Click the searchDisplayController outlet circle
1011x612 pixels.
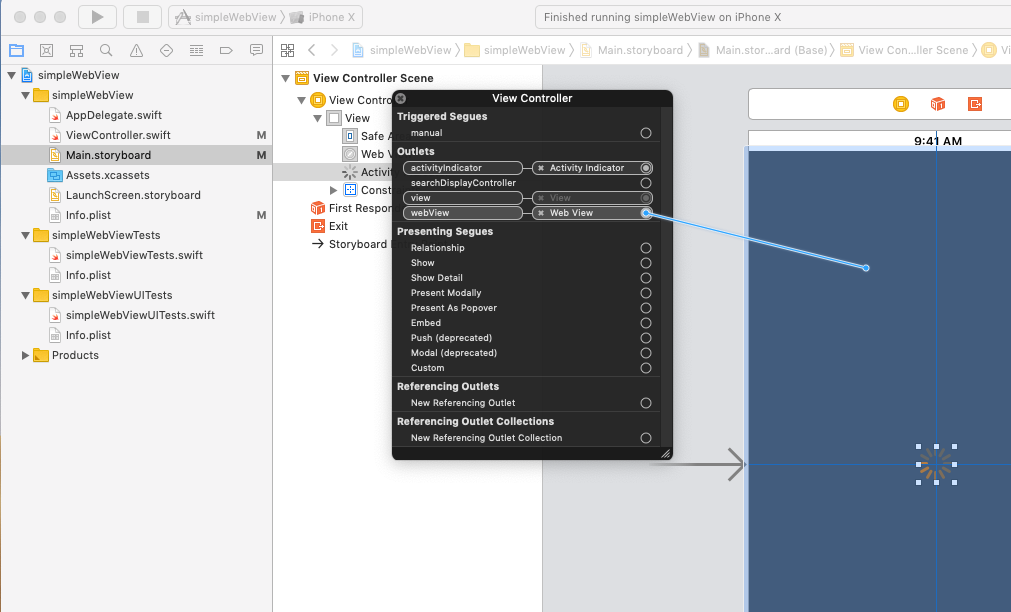click(646, 183)
